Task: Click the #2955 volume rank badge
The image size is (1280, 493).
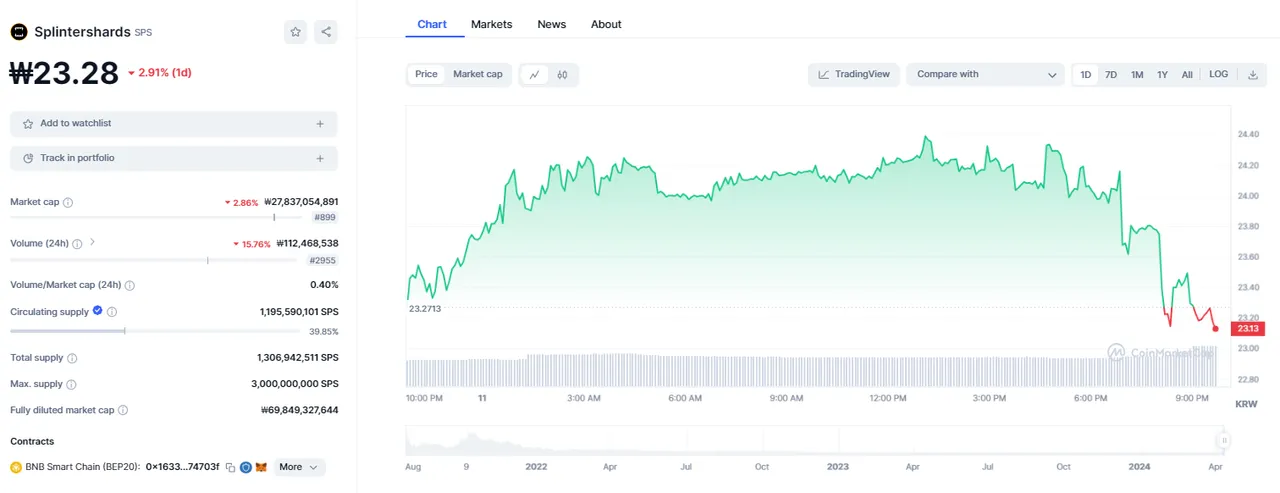Action: pos(322,260)
